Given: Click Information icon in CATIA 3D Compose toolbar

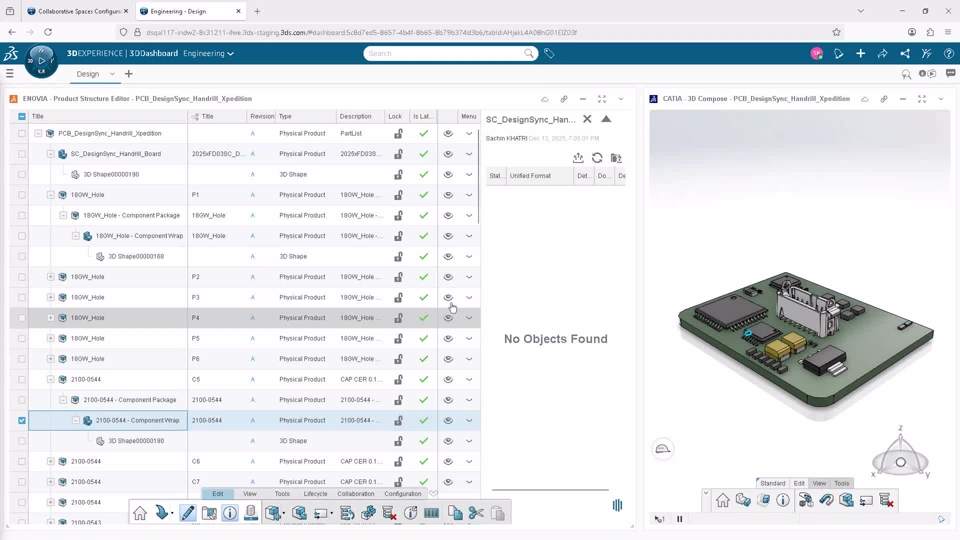Looking at the screenshot, I should [x=783, y=500].
